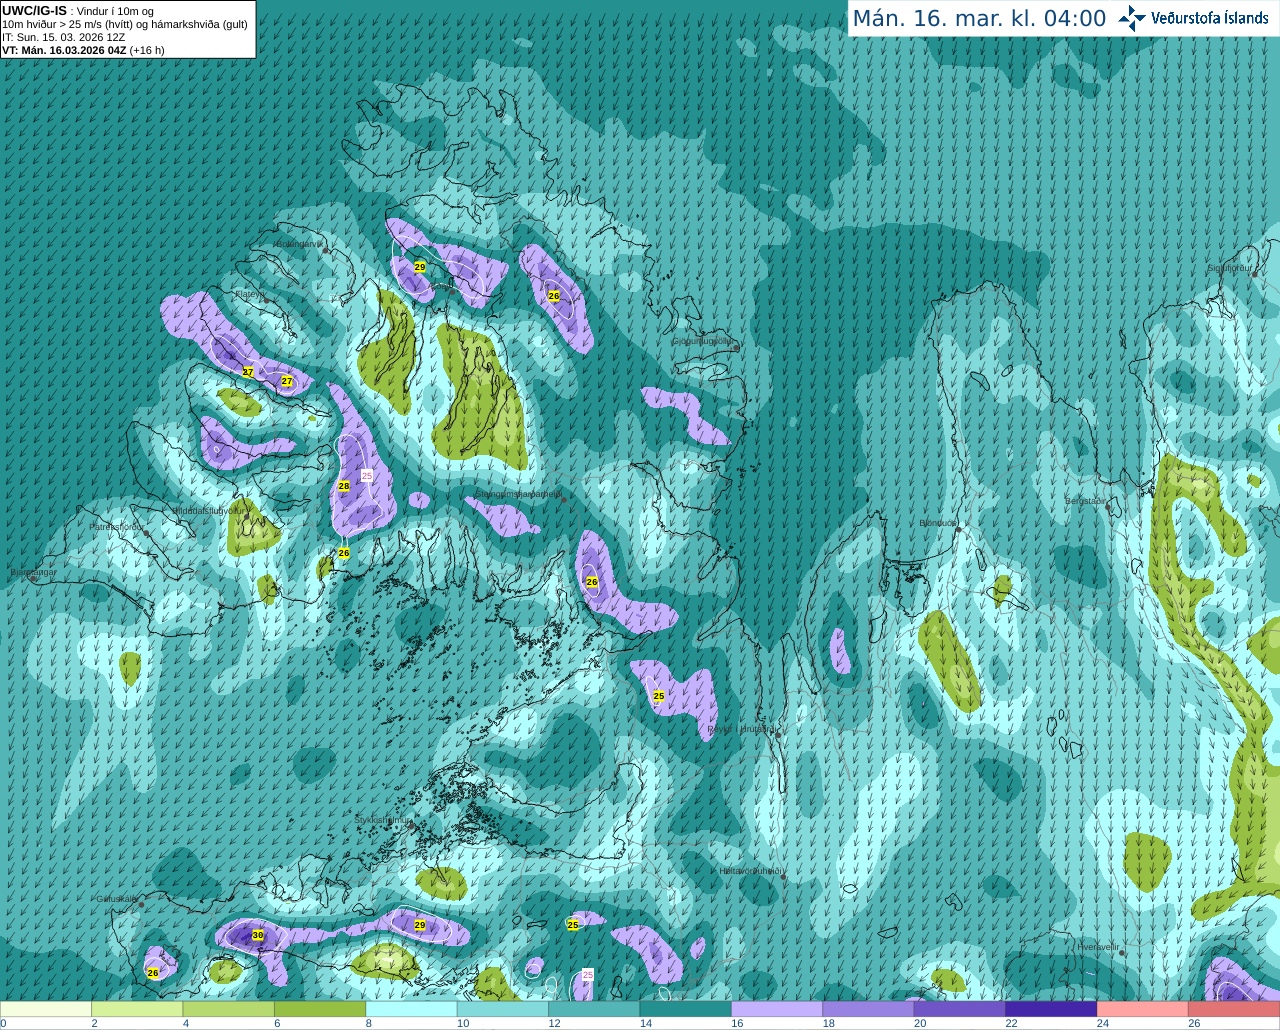Click the legend tick value 20
Viewport: 1280px width, 1030px height.
point(920,1023)
